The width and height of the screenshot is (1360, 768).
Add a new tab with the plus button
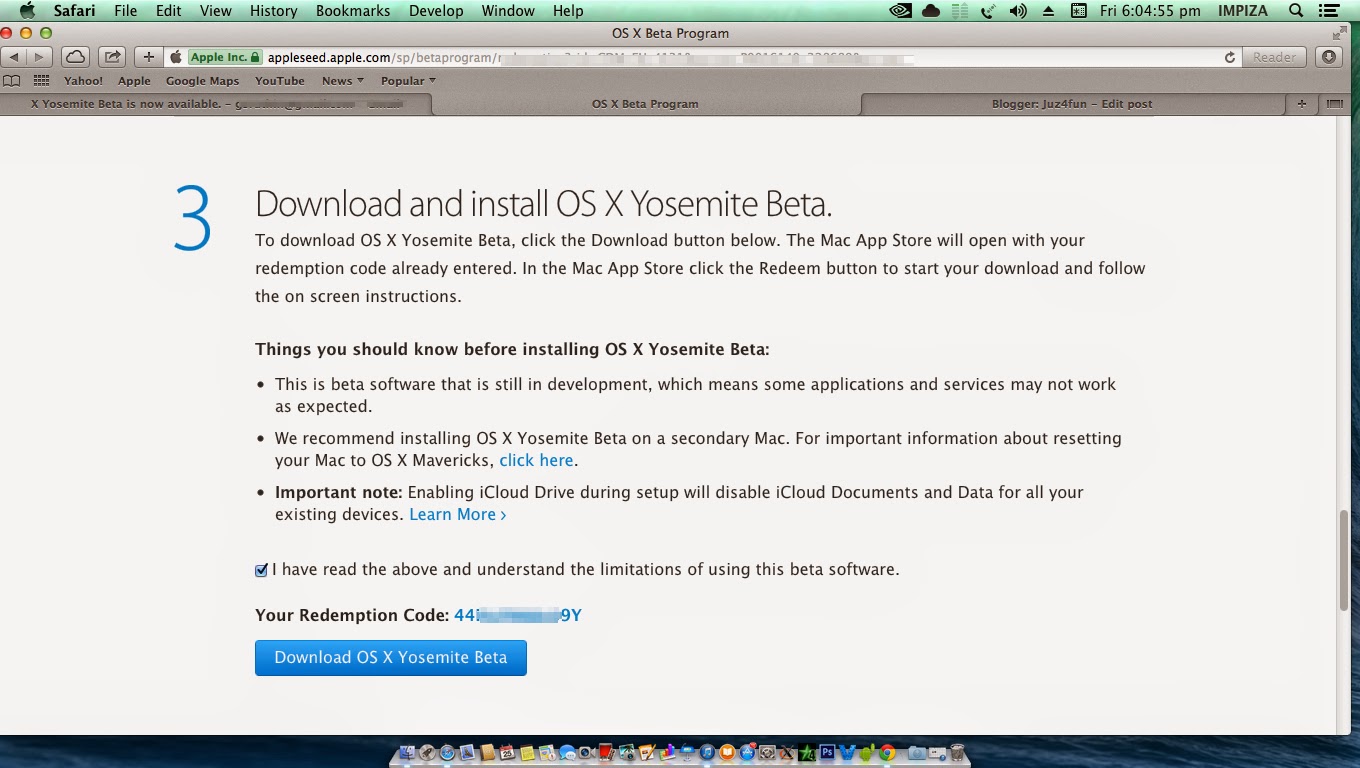[x=1301, y=104]
